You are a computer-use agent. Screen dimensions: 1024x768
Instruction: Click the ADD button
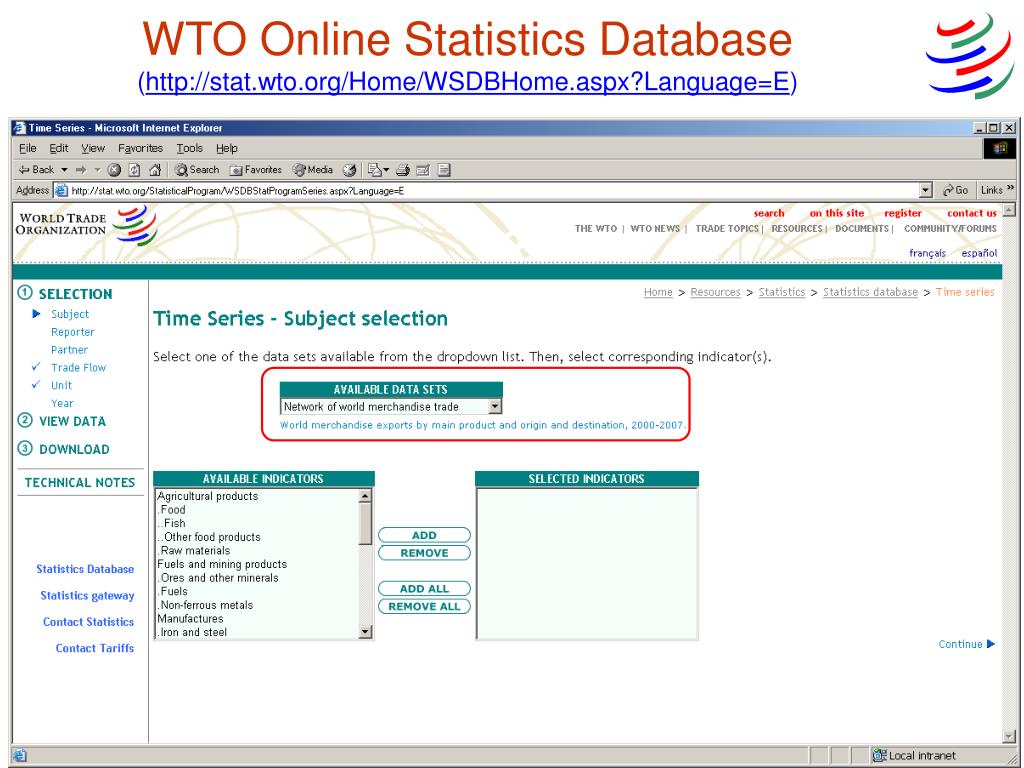(424, 535)
